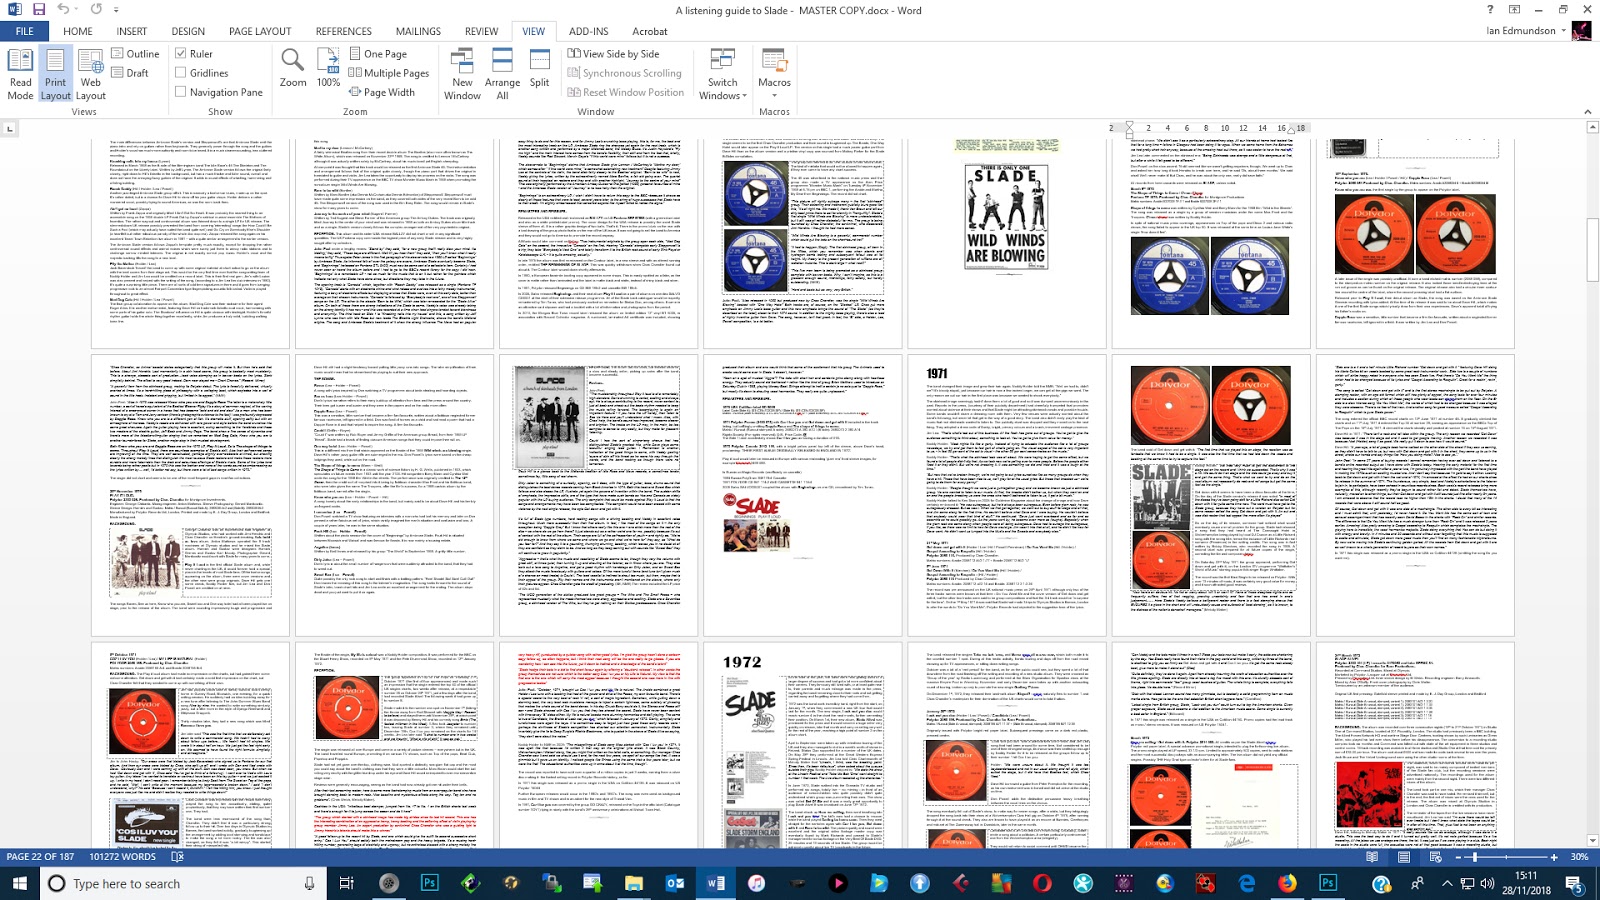The height and width of the screenshot is (900, 1600).
Task: Select Print Layout view
Action: [x=55, y=74]
